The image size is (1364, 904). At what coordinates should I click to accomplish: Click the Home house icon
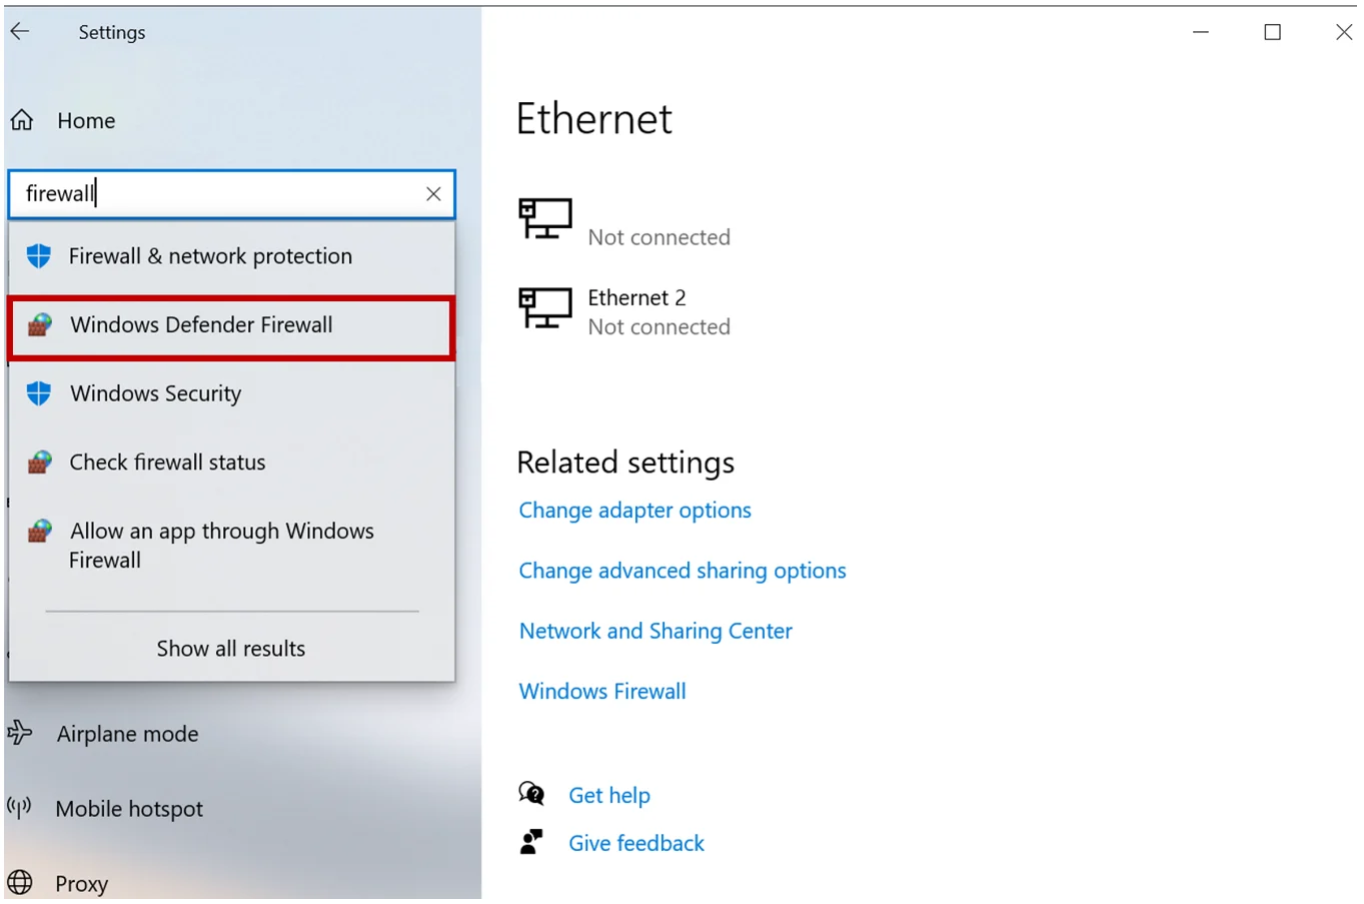click(x=22, y=121)
